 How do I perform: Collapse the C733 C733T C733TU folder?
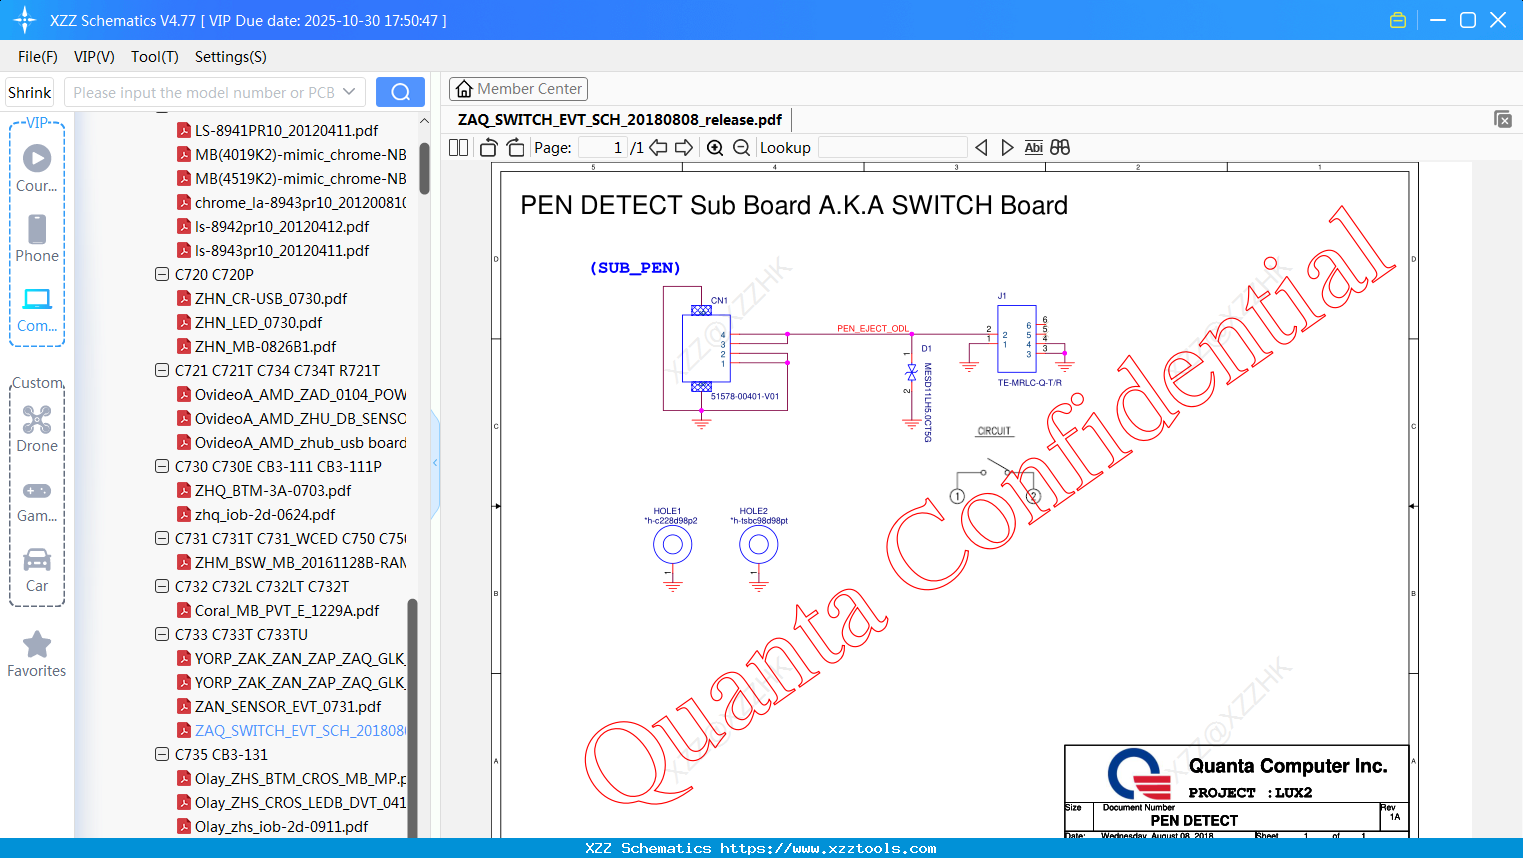(161, 634)
